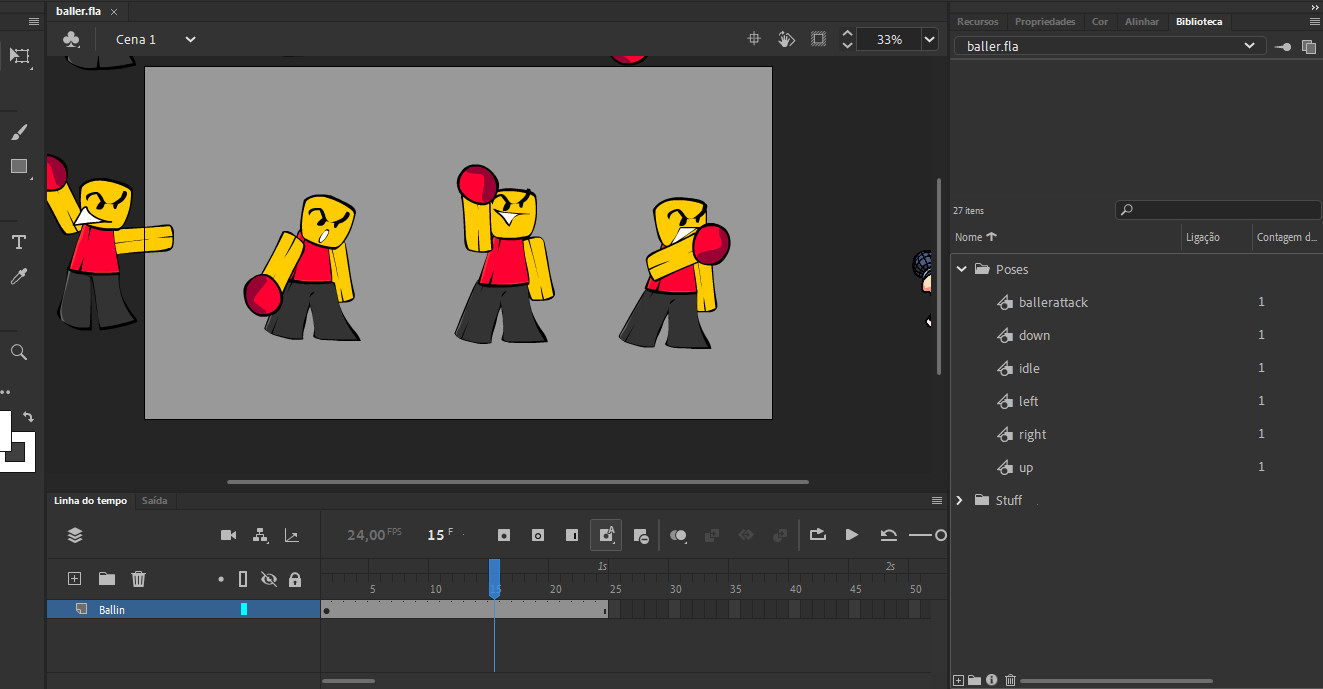Play the timeline animation

tap(851, 535)
